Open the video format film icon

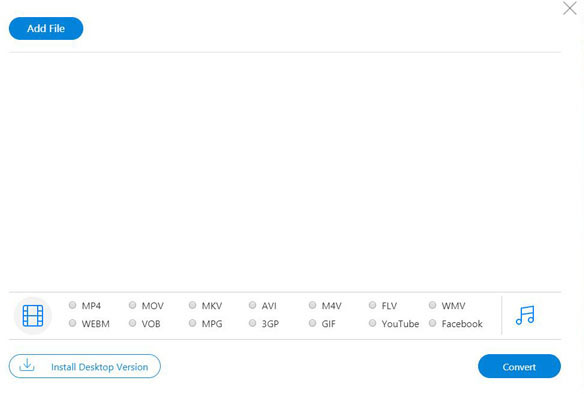tap(33, 315)
